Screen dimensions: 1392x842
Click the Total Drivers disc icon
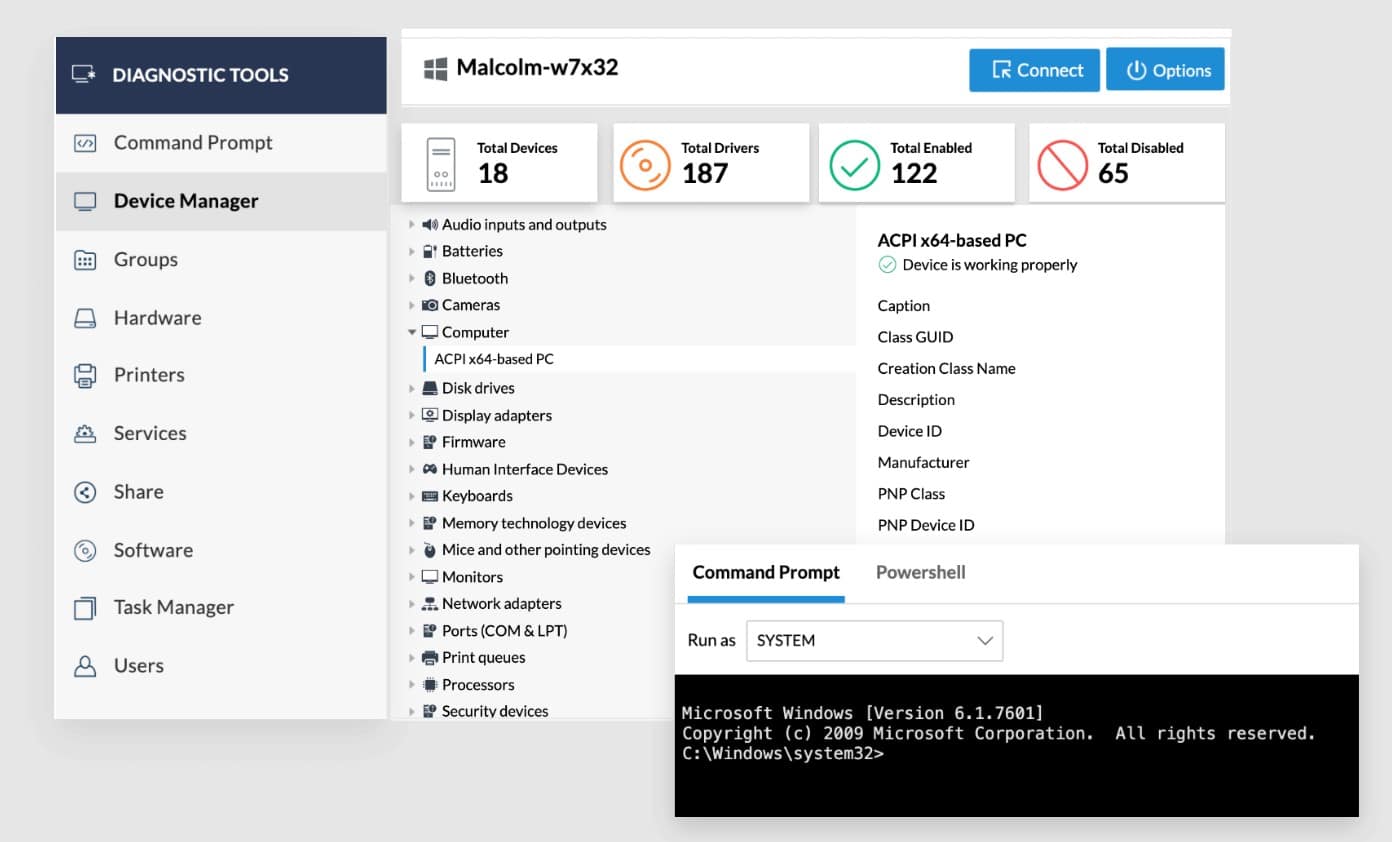coord(645,165)
